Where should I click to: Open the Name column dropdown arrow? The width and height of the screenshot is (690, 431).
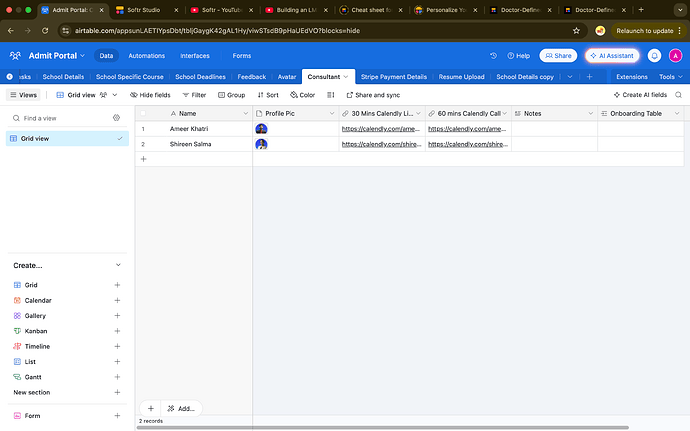(246, 113)
